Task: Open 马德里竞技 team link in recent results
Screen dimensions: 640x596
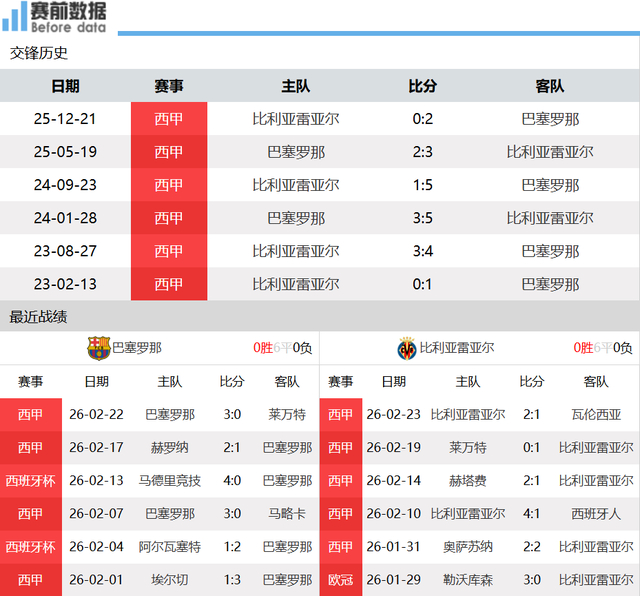Action: tap(169, 480)
